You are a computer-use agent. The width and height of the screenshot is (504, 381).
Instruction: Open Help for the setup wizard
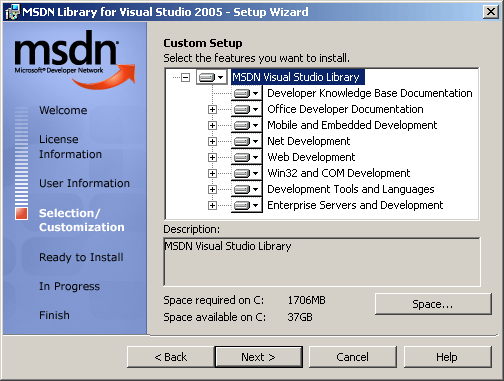pos(447,357)
